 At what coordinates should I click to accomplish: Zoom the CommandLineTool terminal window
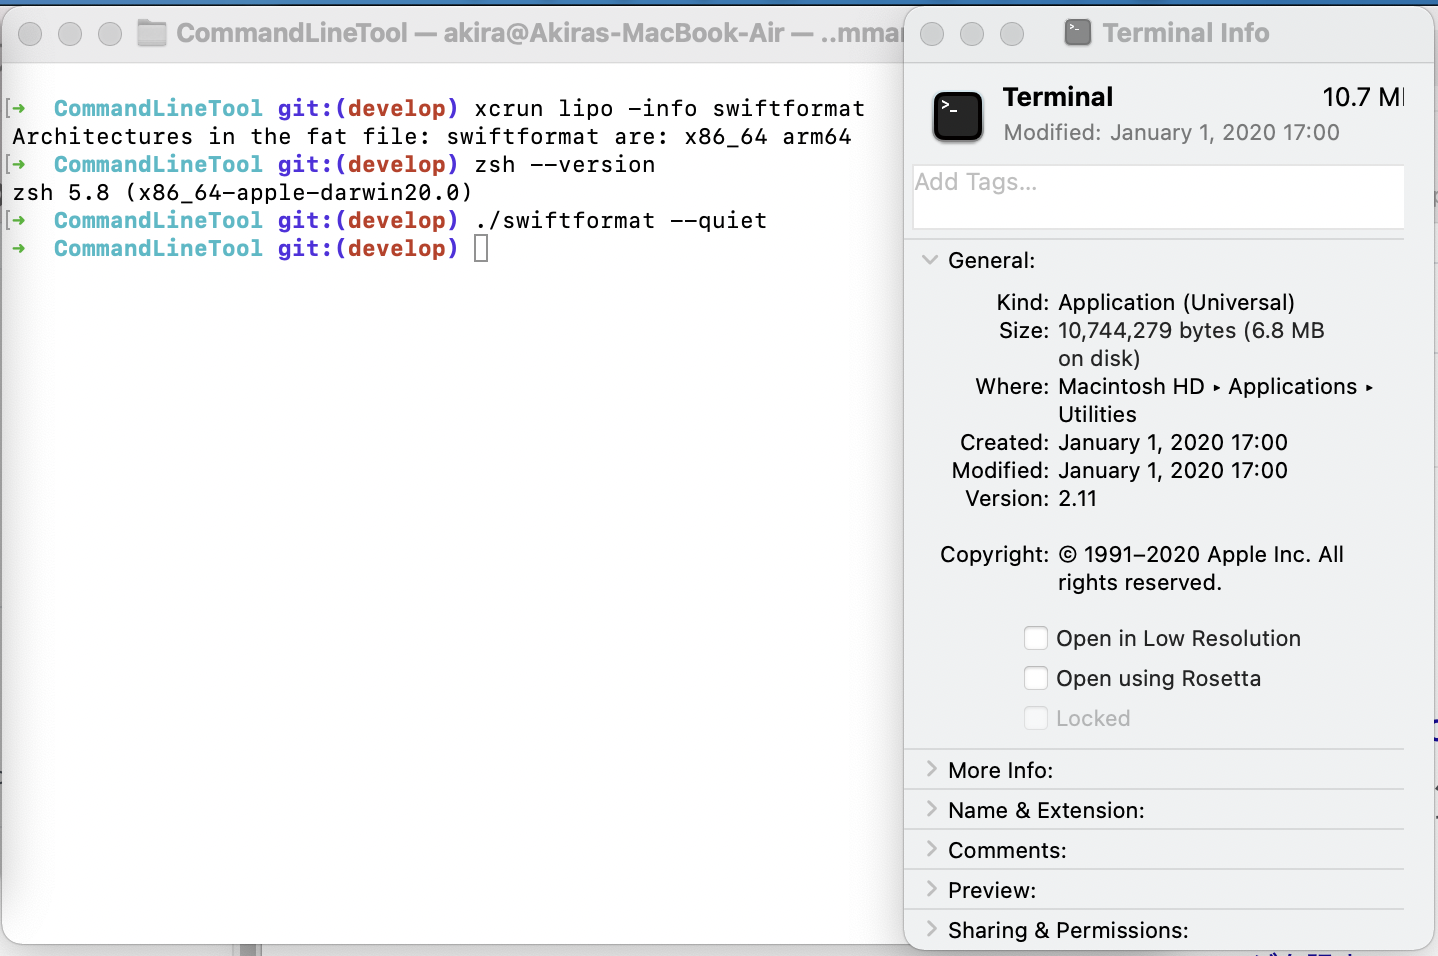click(110, 34)
